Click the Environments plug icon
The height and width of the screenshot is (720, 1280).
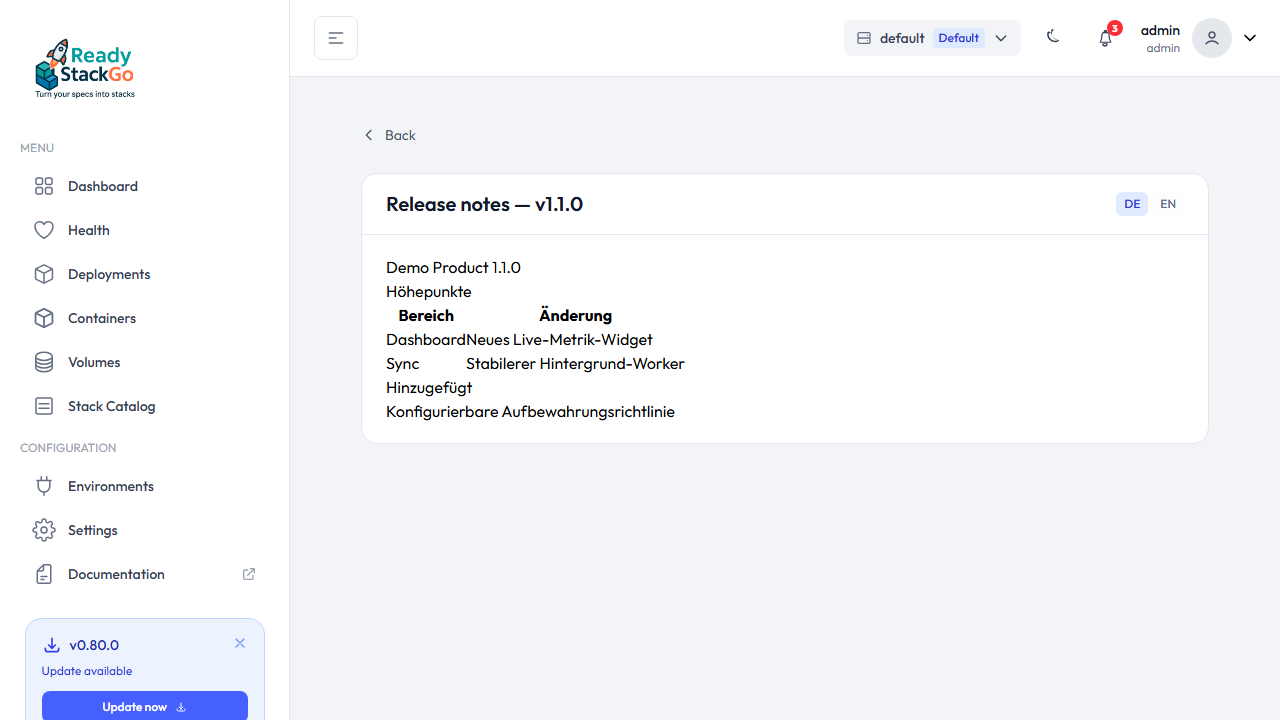[44, 486]
